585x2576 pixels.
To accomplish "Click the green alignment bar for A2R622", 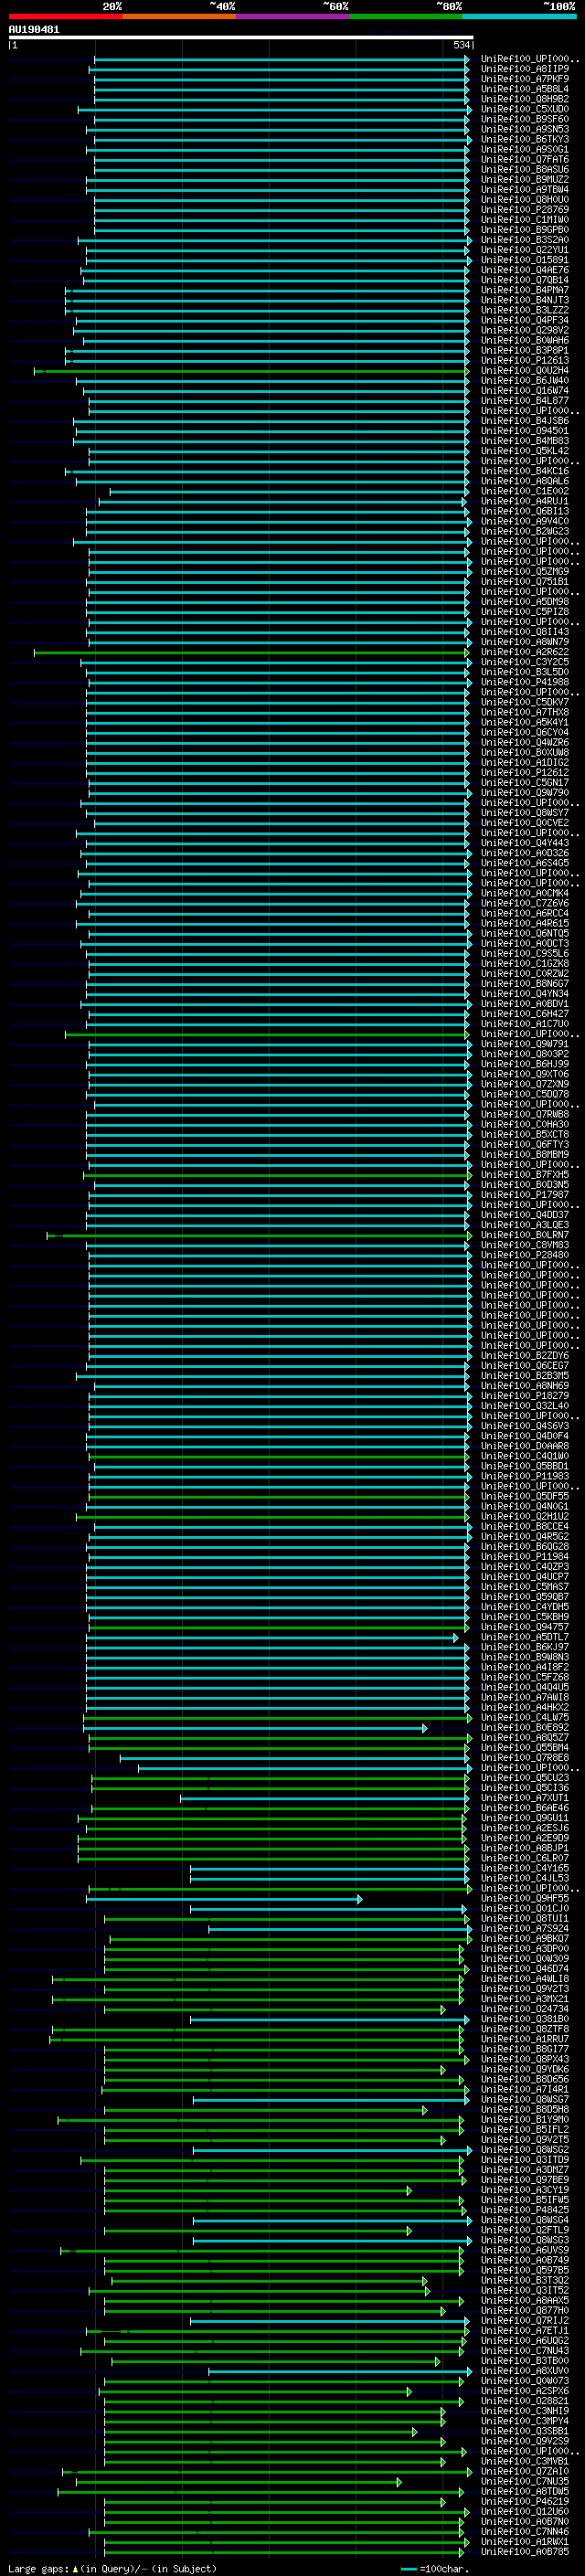I will click(251, 652).
